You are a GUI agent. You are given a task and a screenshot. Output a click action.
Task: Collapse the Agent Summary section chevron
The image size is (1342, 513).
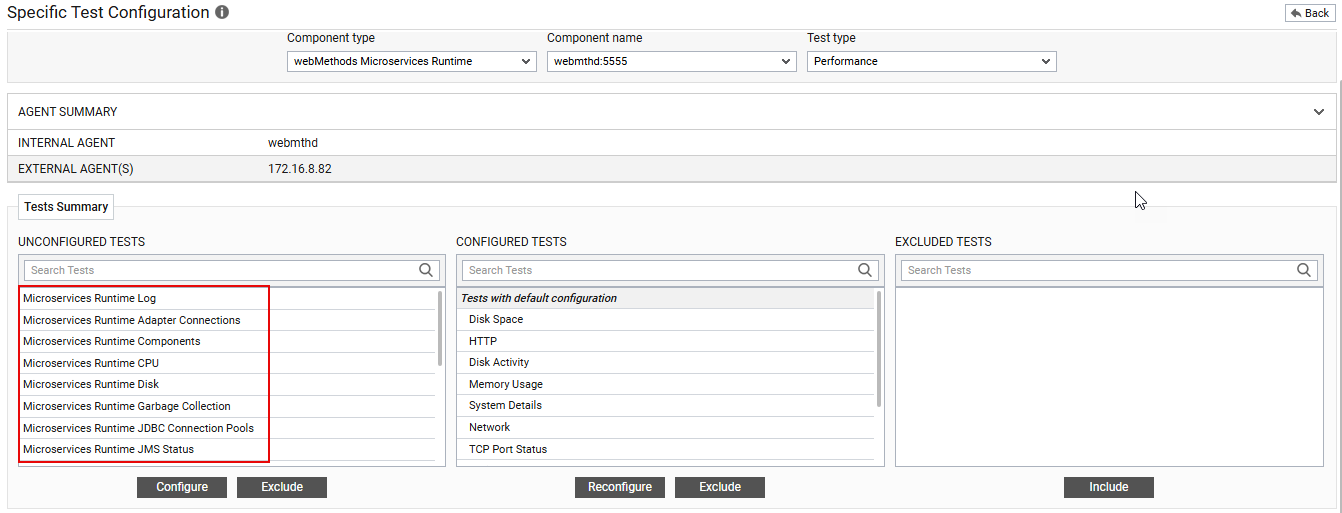1318,112
